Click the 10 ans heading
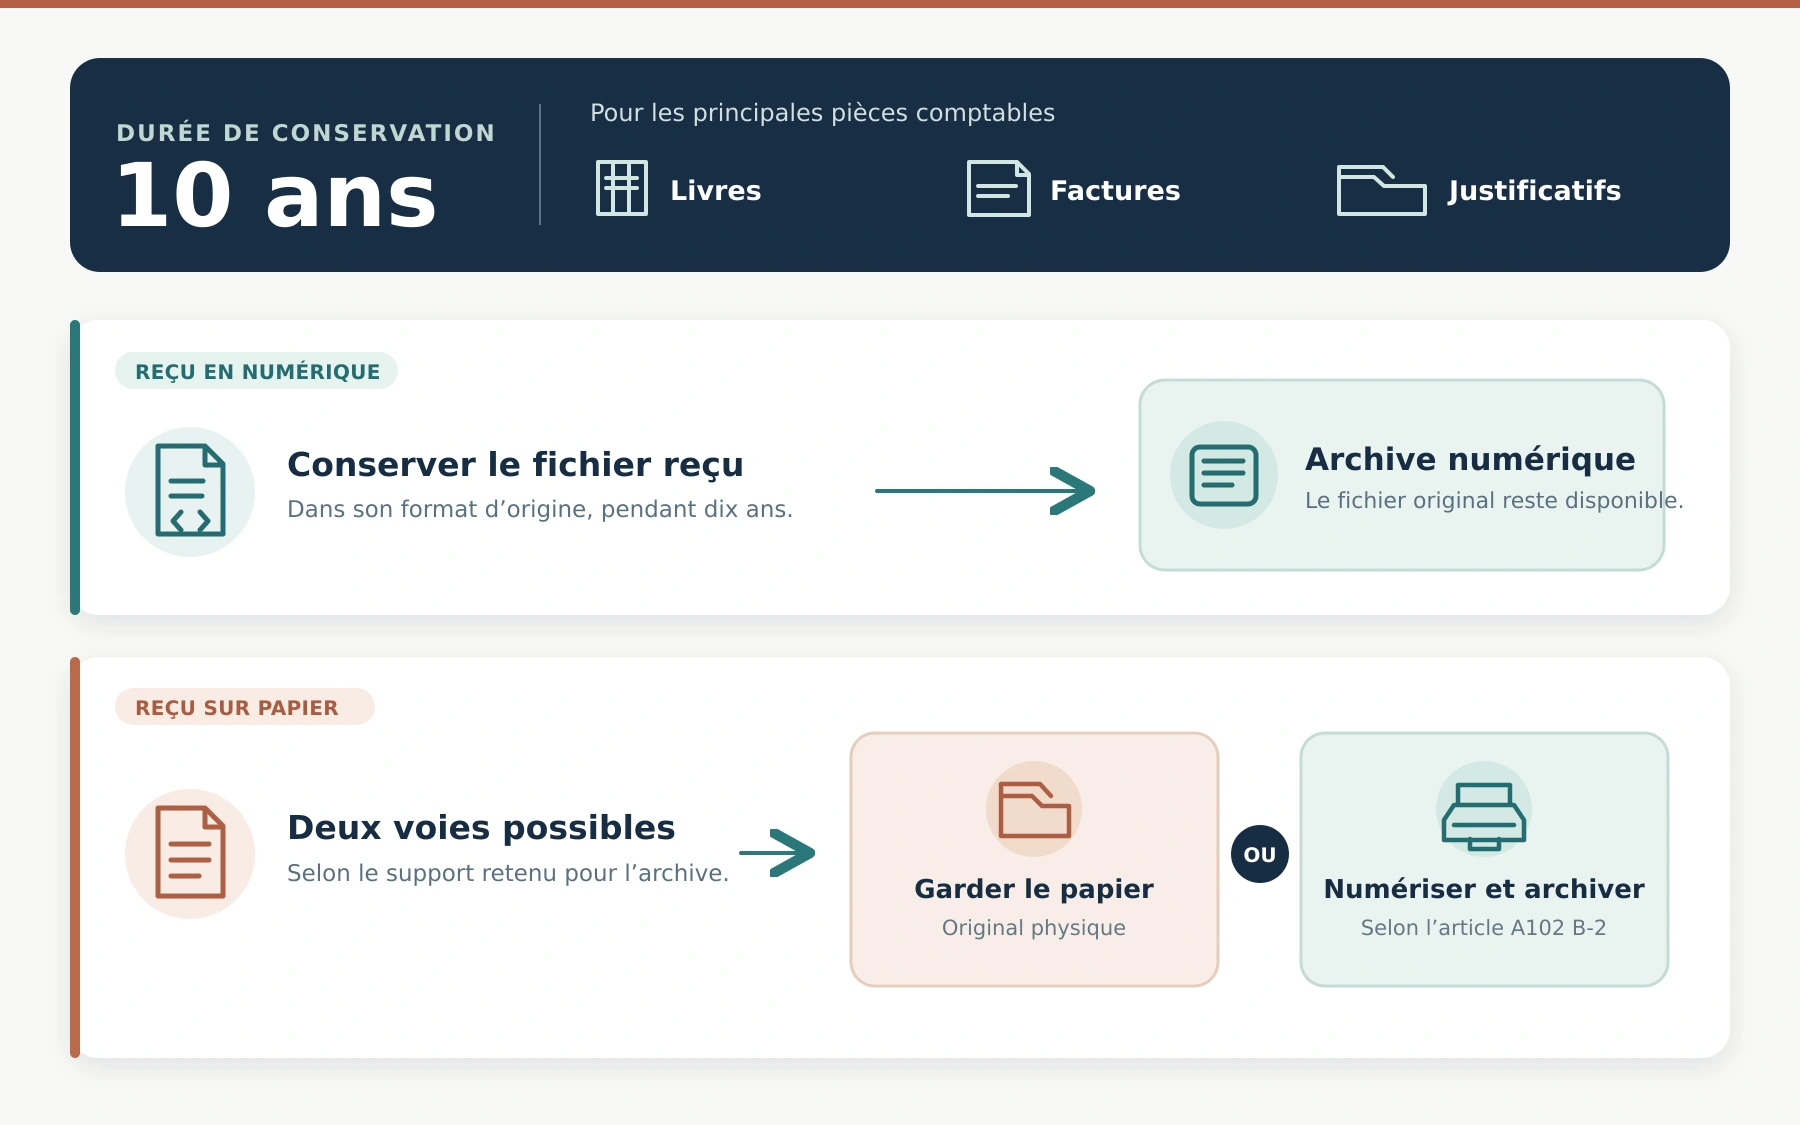This screenshot has width=1800, height=1125. click(276, 196)
